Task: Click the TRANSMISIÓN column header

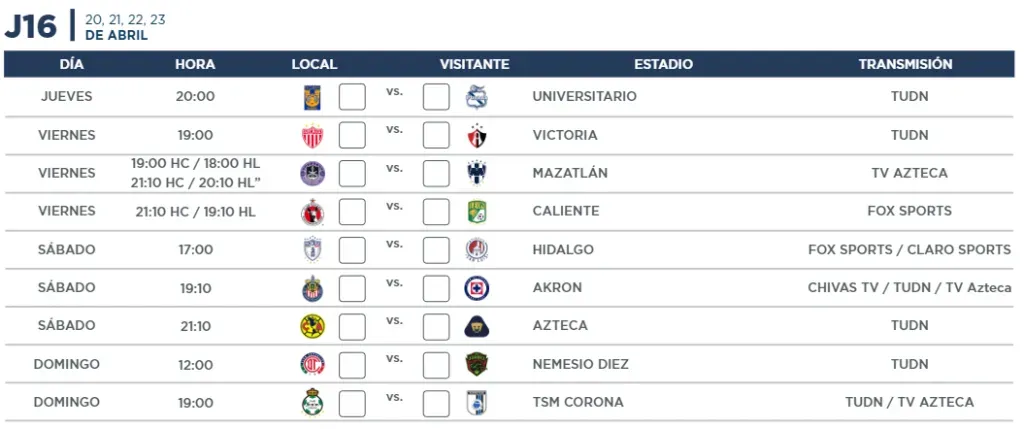Action: tap(905, 65)
